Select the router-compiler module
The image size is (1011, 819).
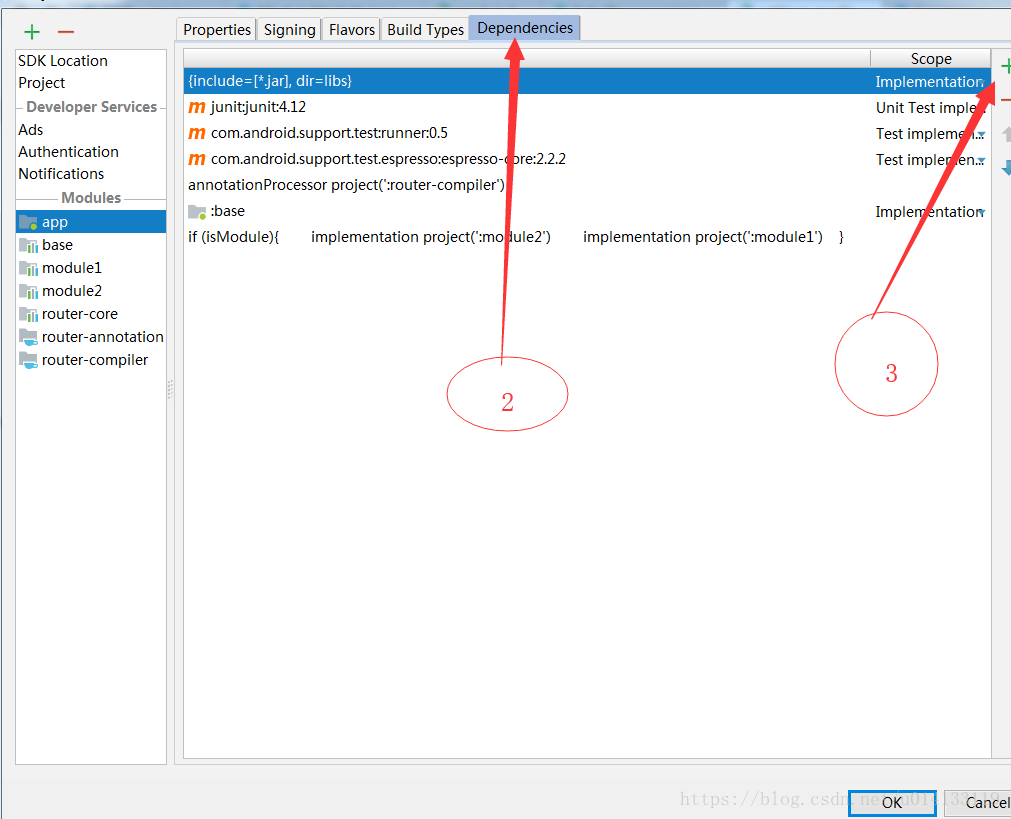tap(91, 360)
